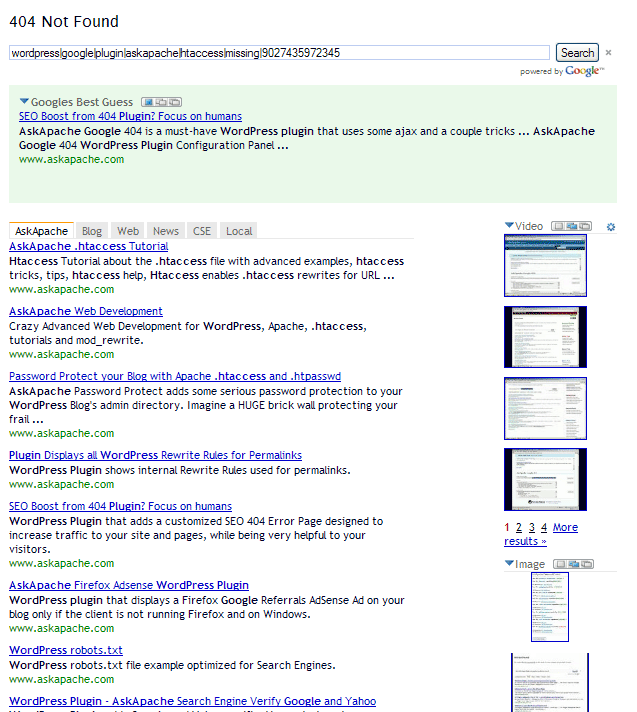Screen dimensions: 637x712
Task: Open More results link under videos
Action: tap(565, 527)
